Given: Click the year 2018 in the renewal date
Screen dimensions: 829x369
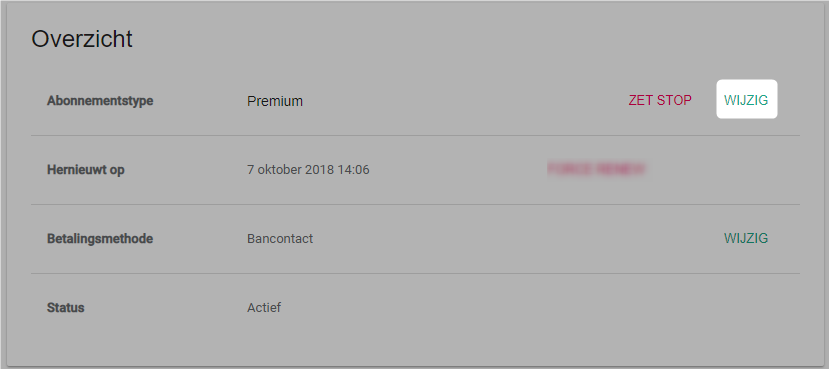Looking at the screenshot, I should (x=318, y=170).
